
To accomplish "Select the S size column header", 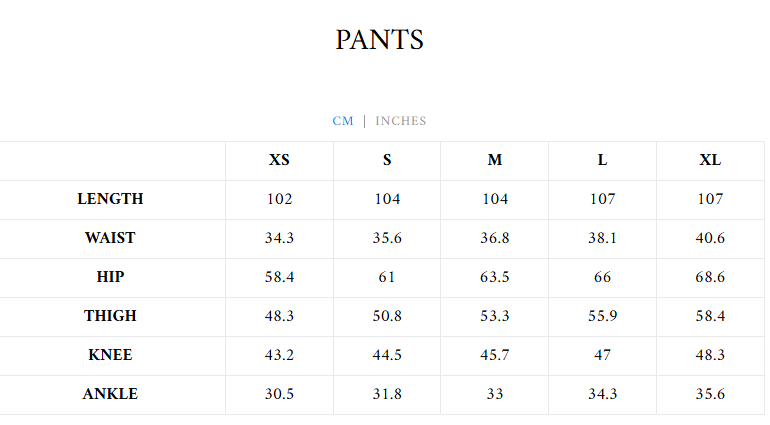I will (x=387, y=160).
